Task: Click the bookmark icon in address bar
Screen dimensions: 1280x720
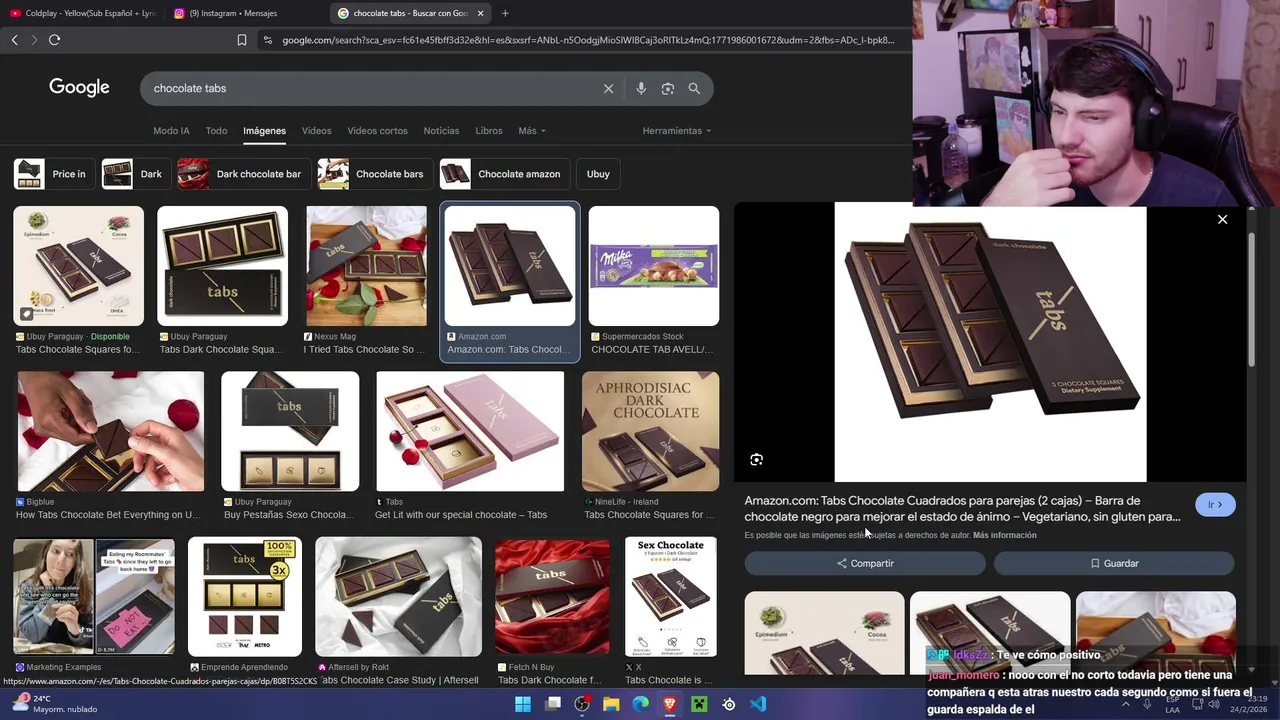Action: (x=242, y=40)
